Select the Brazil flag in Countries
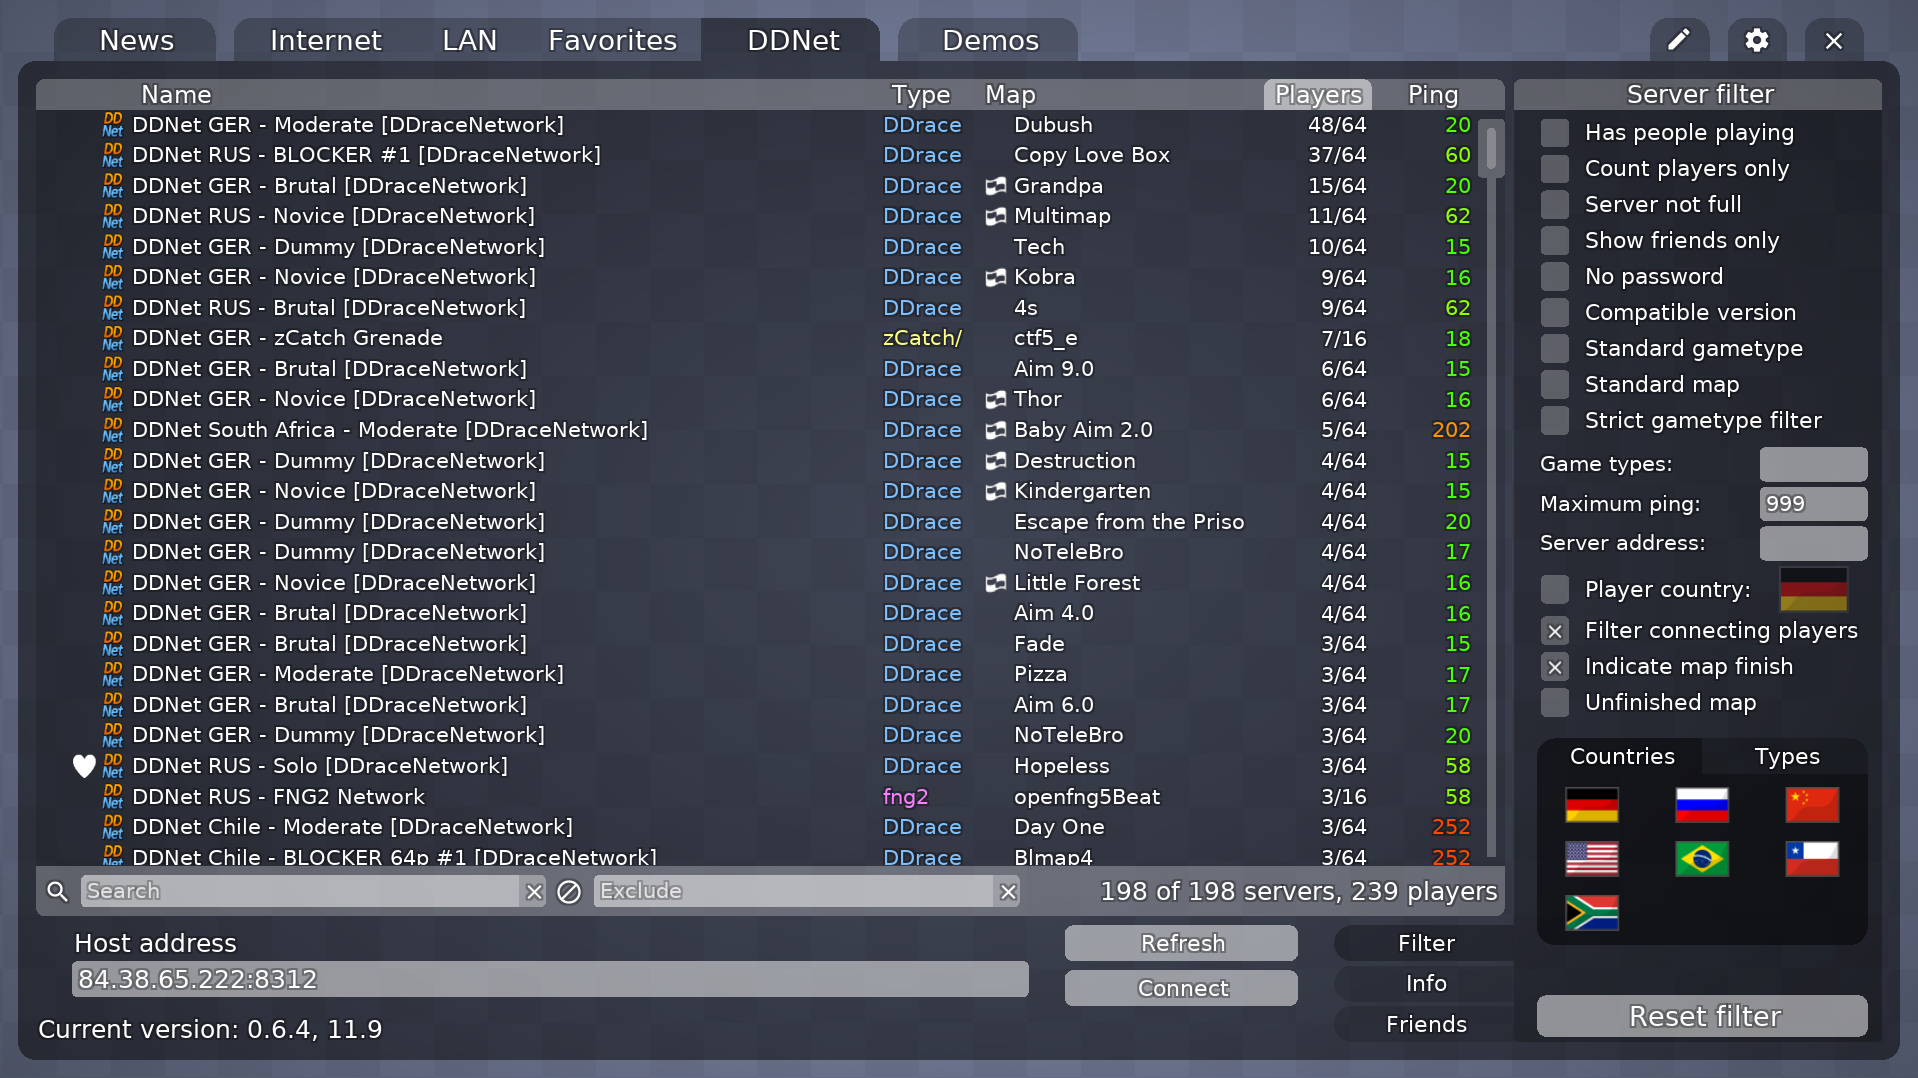 point(1702,858)
